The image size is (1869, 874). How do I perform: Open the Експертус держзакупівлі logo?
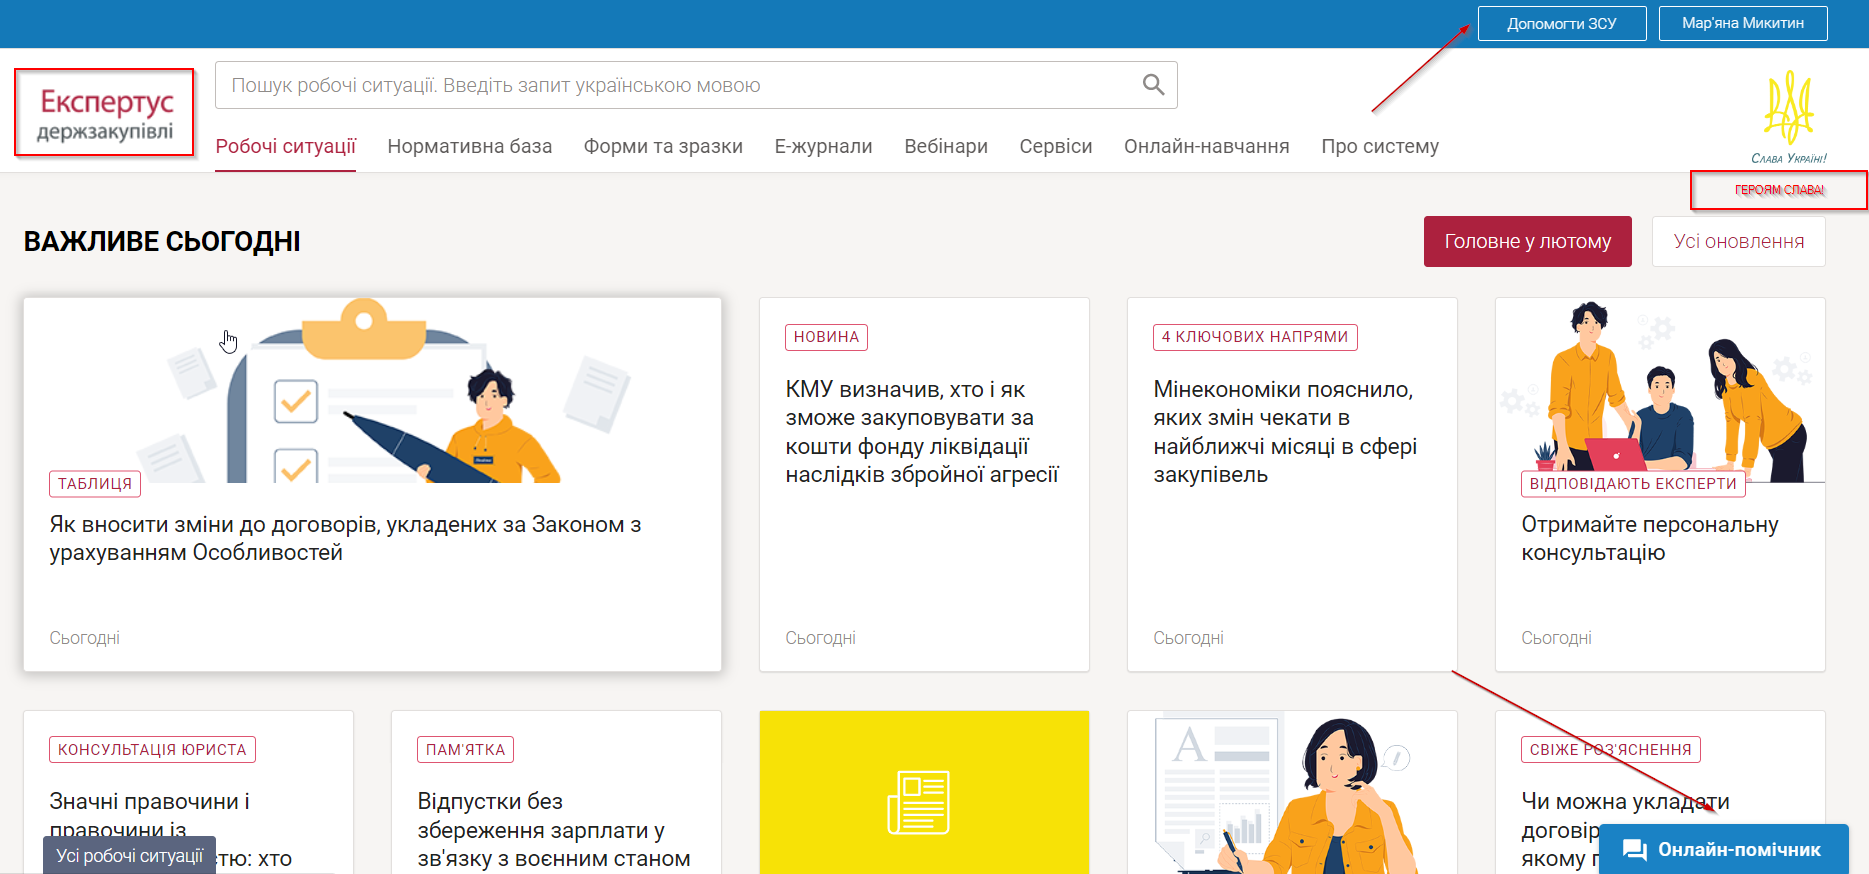[x=104, y=113]
